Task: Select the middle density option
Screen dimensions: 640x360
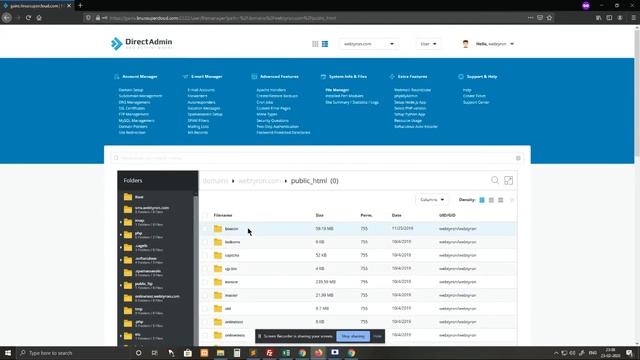Action: click(x=491, y=200)
